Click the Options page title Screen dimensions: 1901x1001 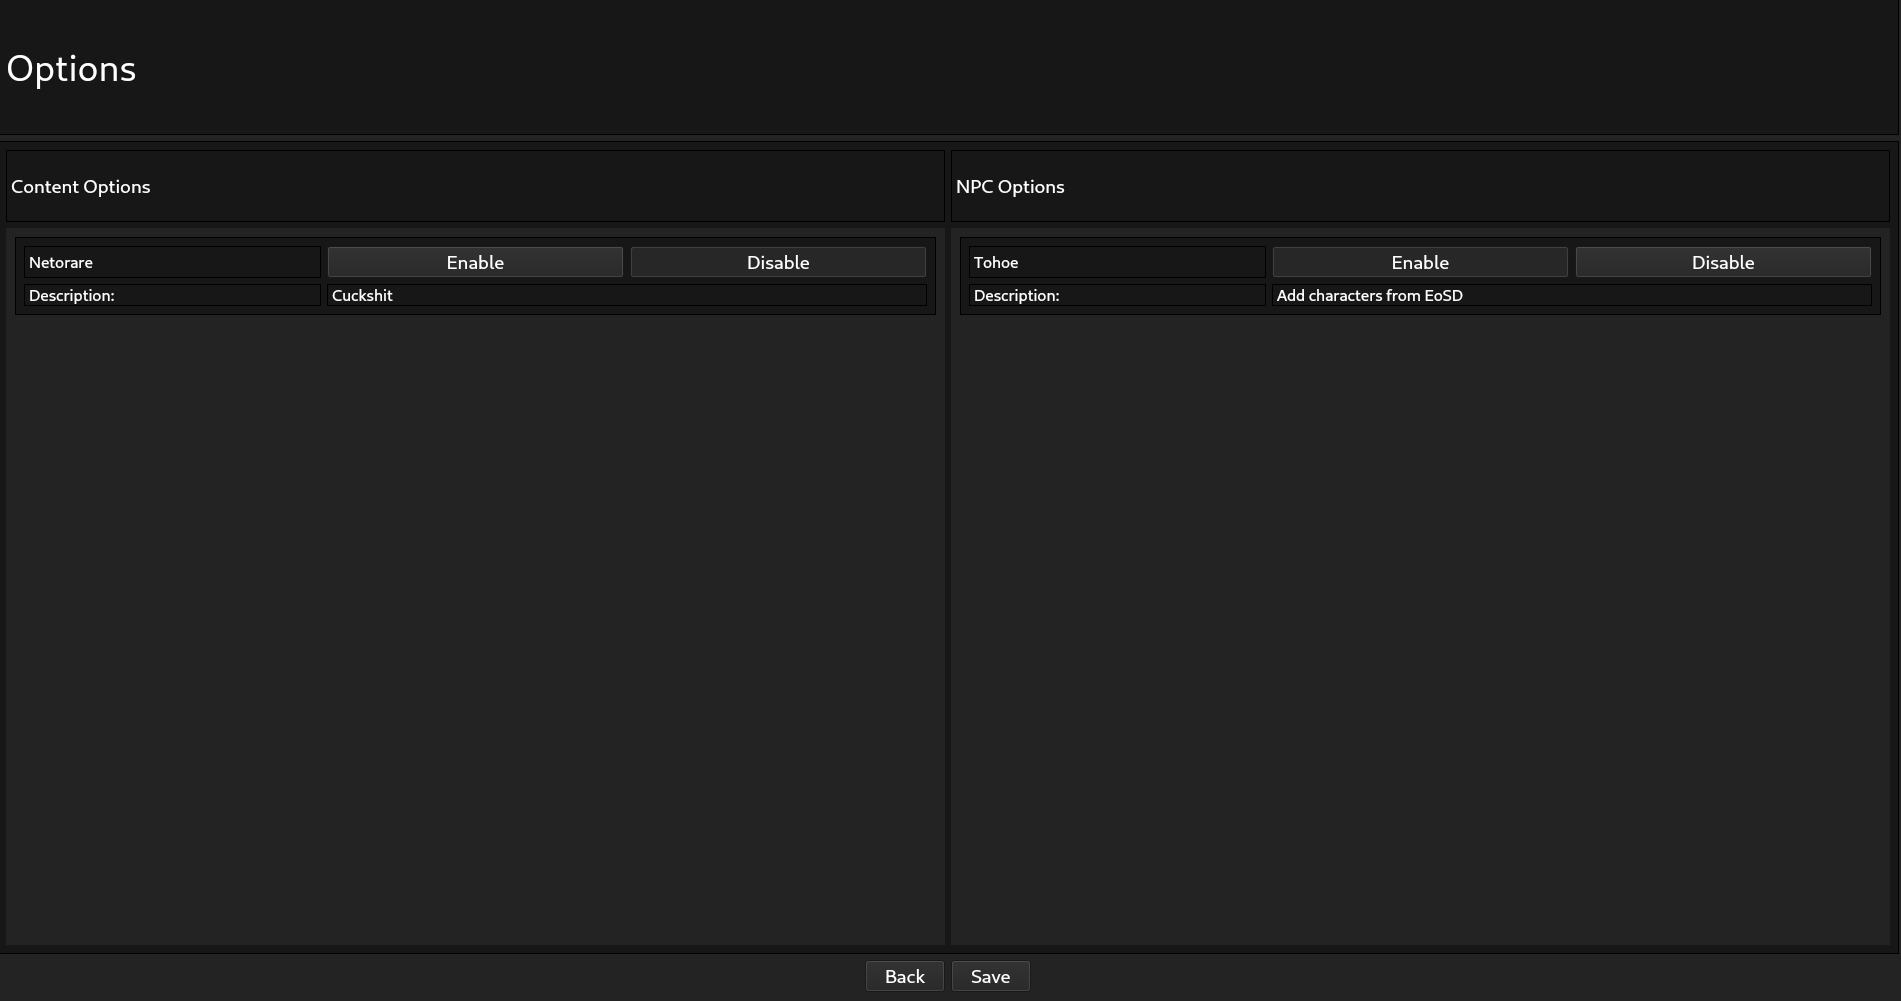tap(71, 68)
